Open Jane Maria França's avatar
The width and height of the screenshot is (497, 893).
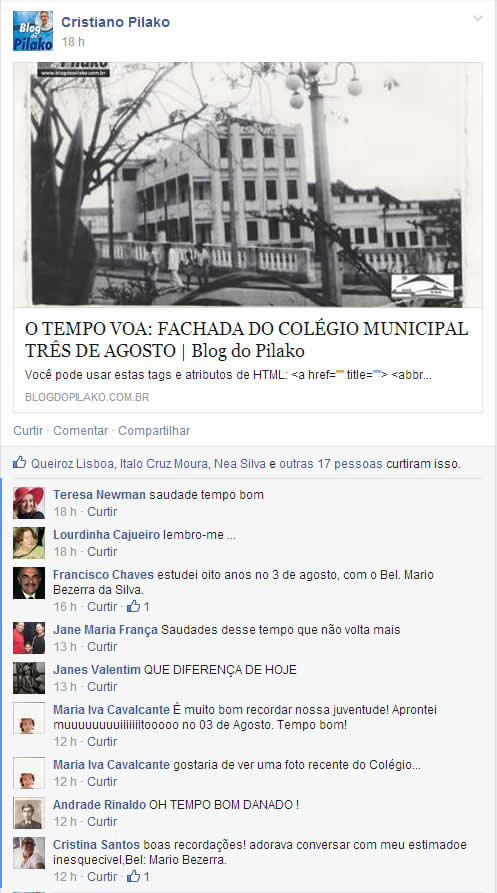(x=29, y=638)
